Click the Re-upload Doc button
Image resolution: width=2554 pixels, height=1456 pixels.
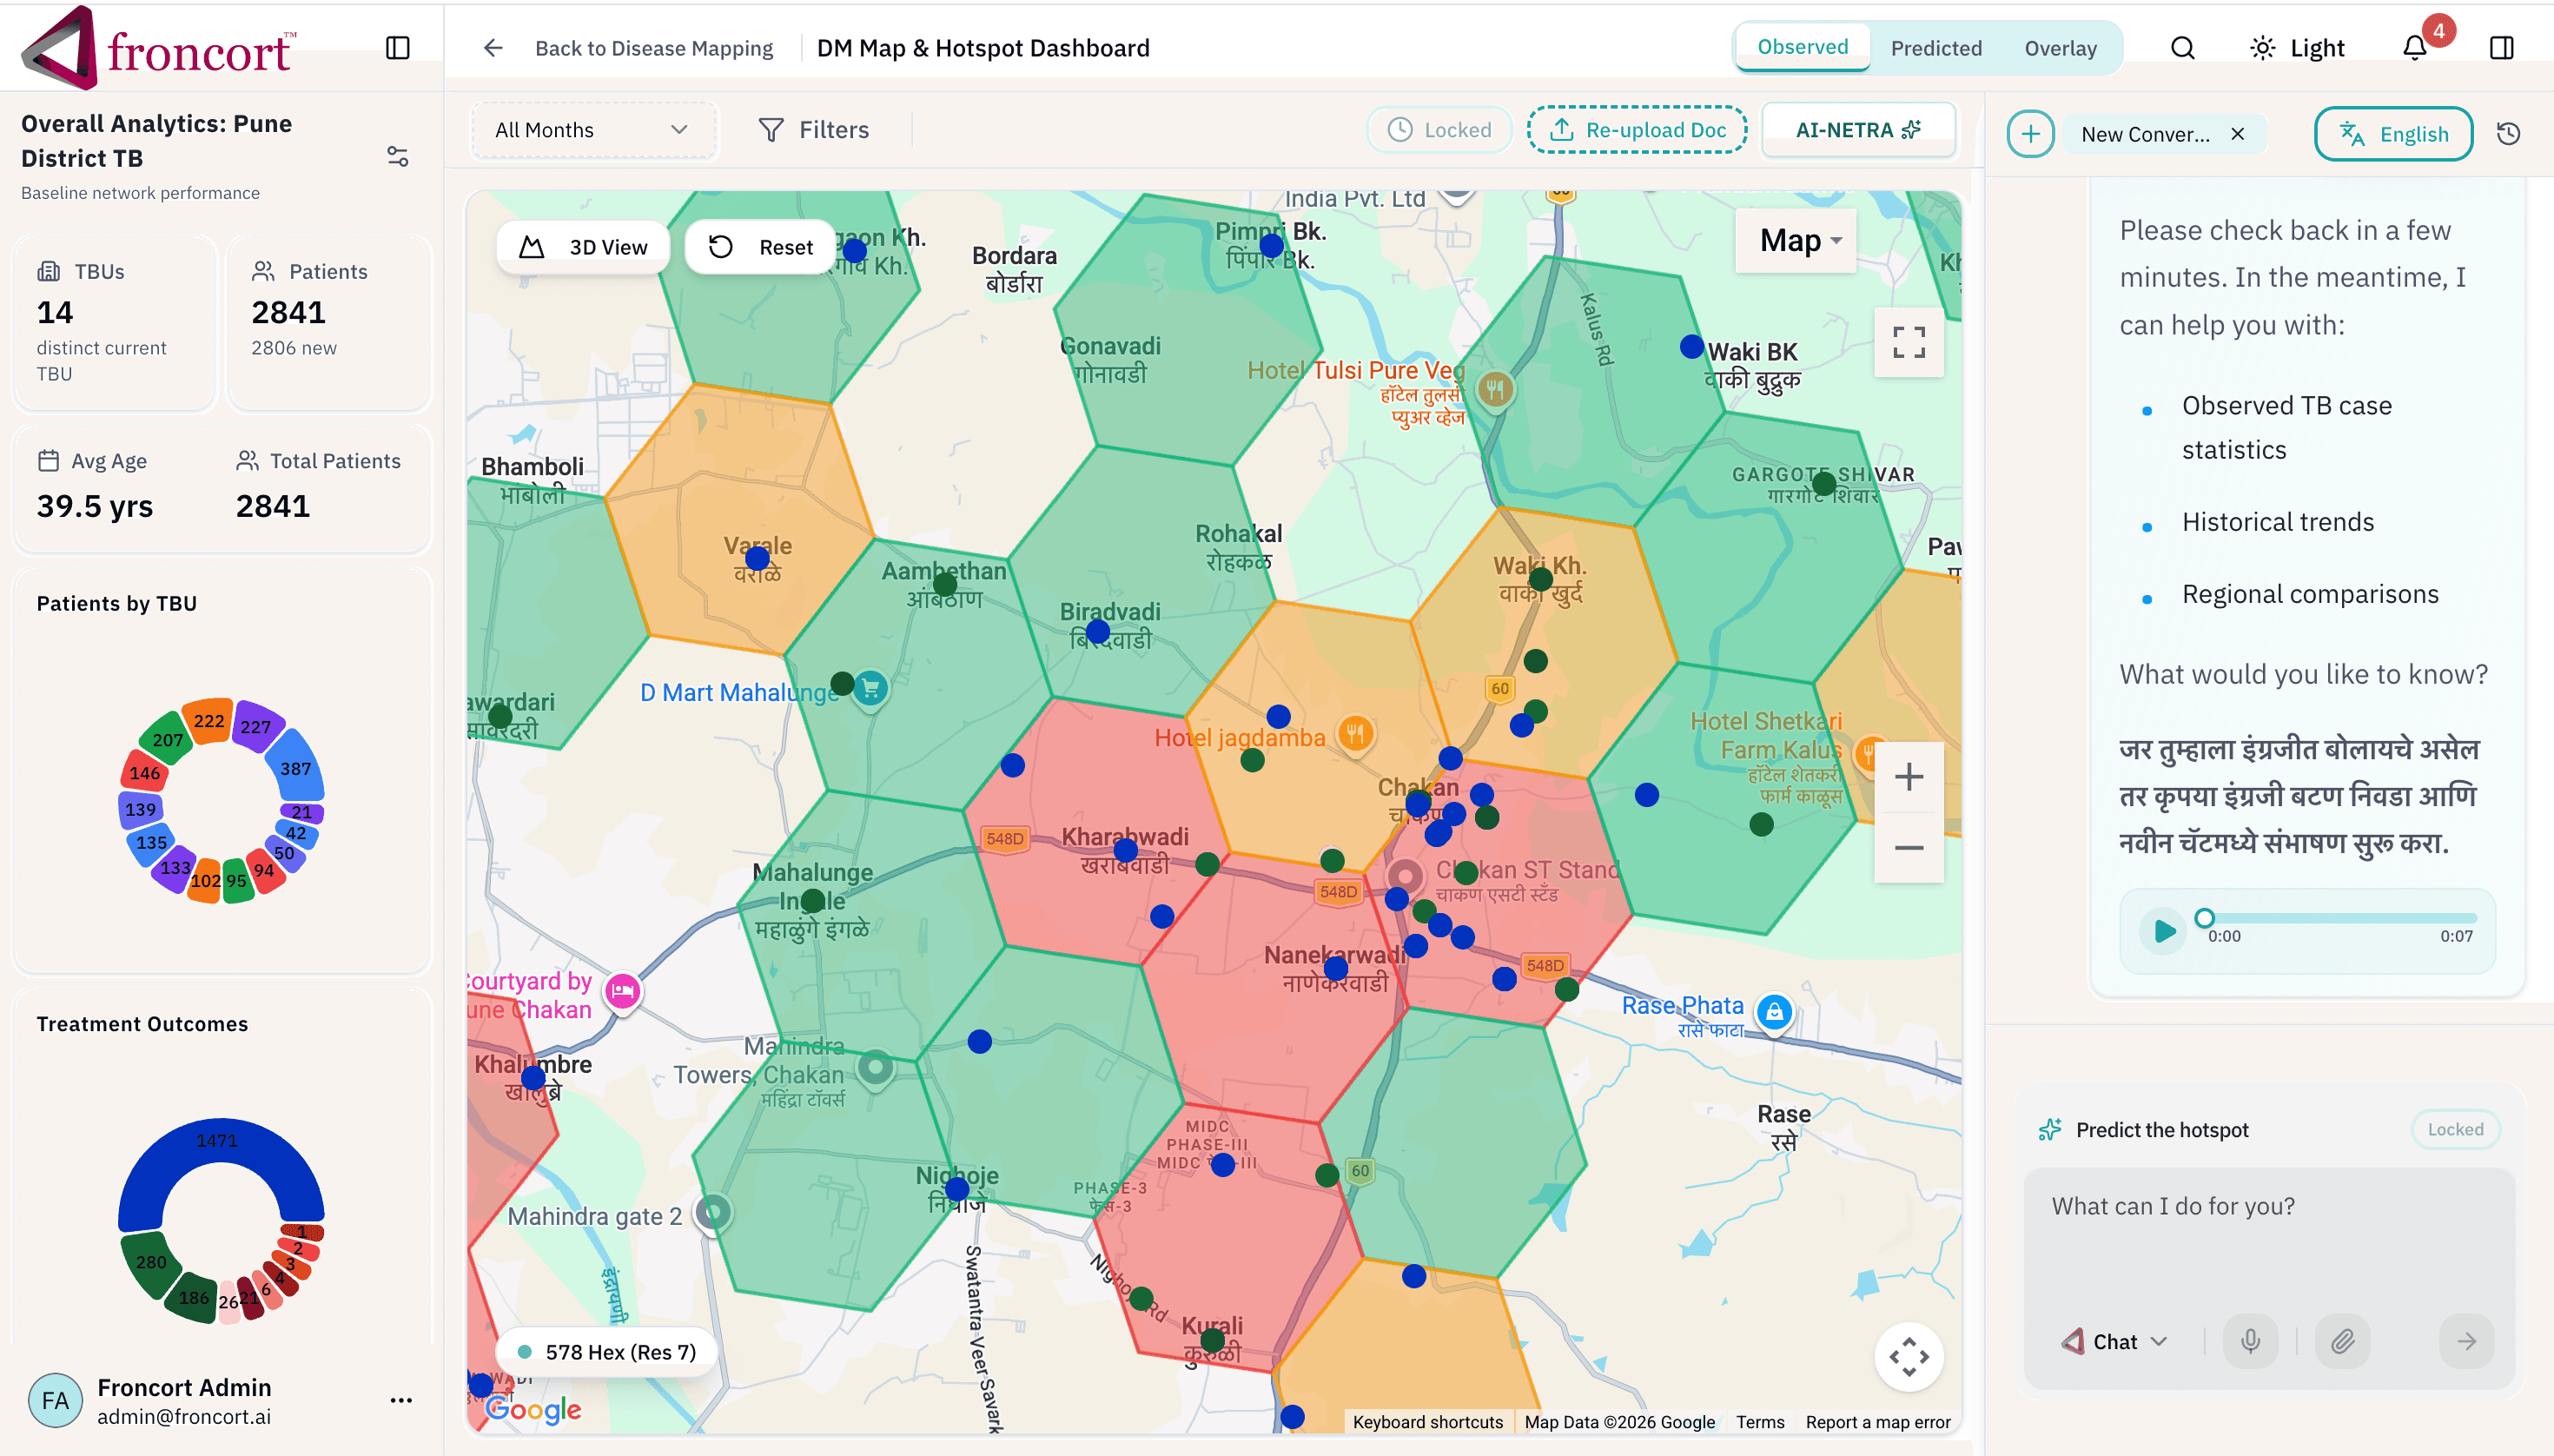[1637, 129]
